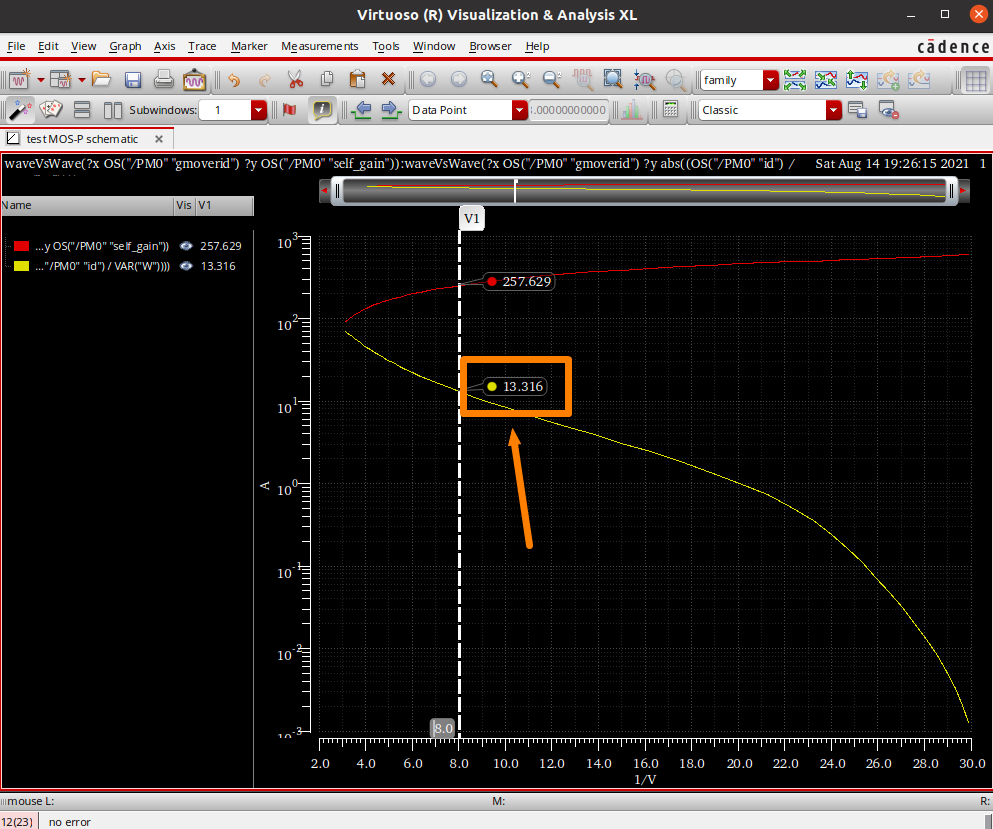Click the marker value input field
The width and height of the screenshot is (993, 829).
tap(568, 110)
